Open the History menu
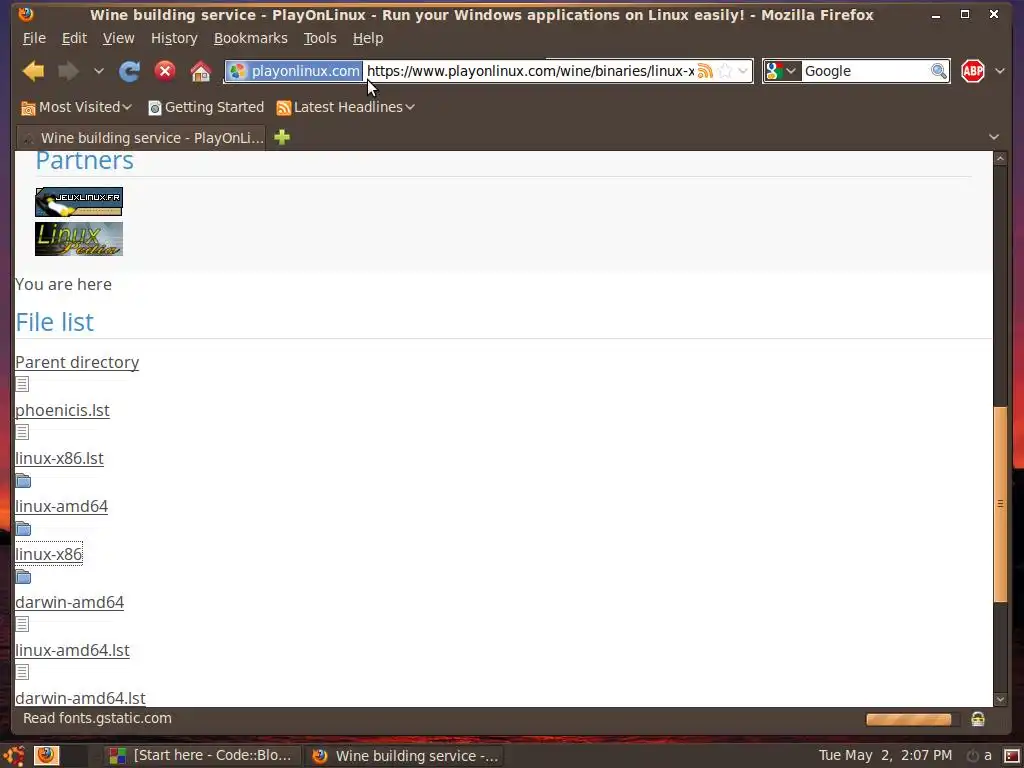 [174, 39]
